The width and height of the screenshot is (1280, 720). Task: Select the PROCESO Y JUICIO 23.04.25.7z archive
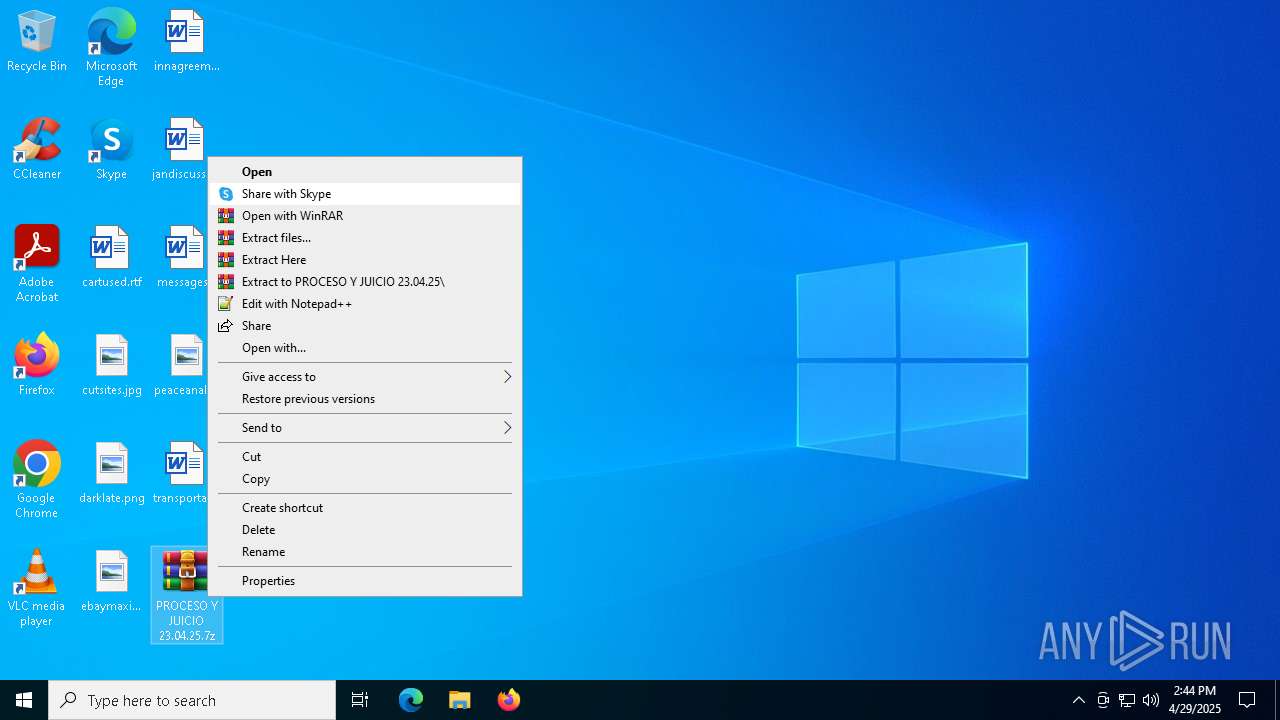(x=187, y=595)
